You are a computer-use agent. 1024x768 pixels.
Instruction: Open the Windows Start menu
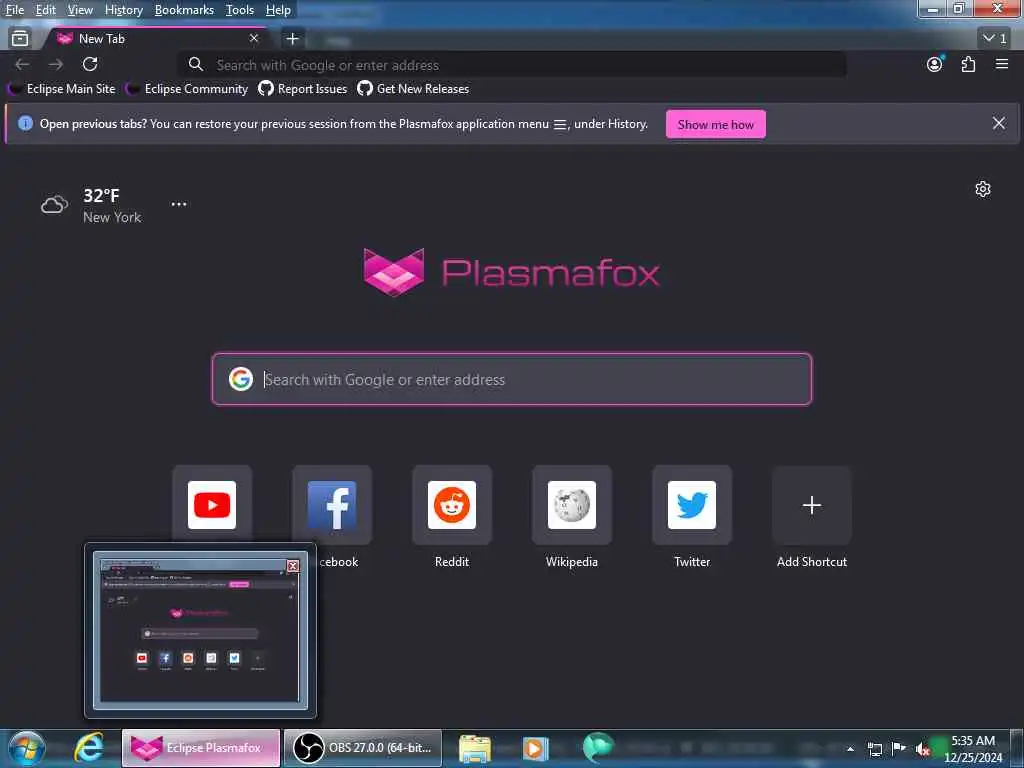(x=27, y=748)
